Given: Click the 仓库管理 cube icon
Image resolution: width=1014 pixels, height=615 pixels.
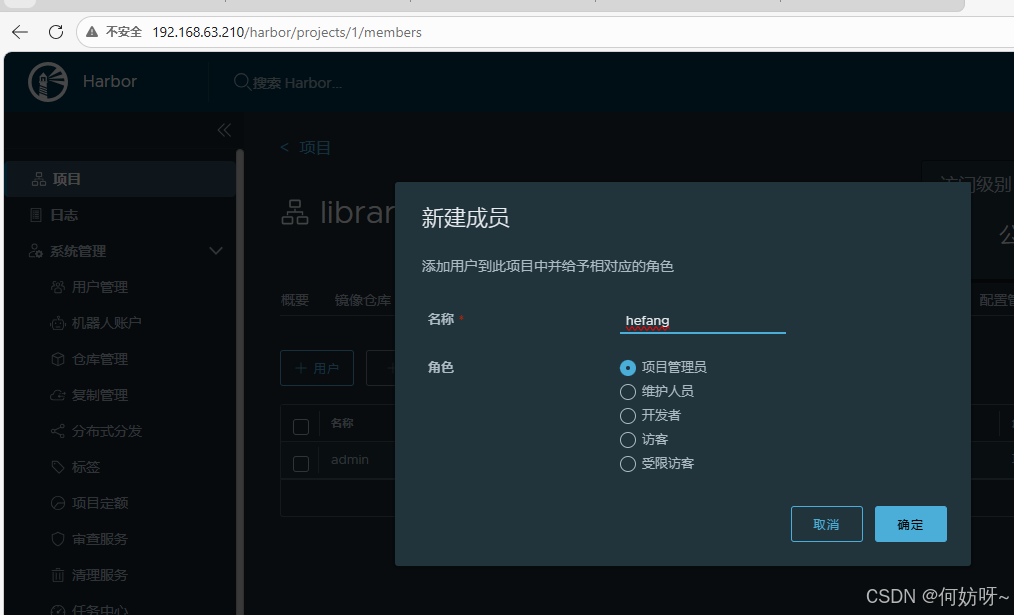Looking at the screenshot, I should click(x=58, y=359).
